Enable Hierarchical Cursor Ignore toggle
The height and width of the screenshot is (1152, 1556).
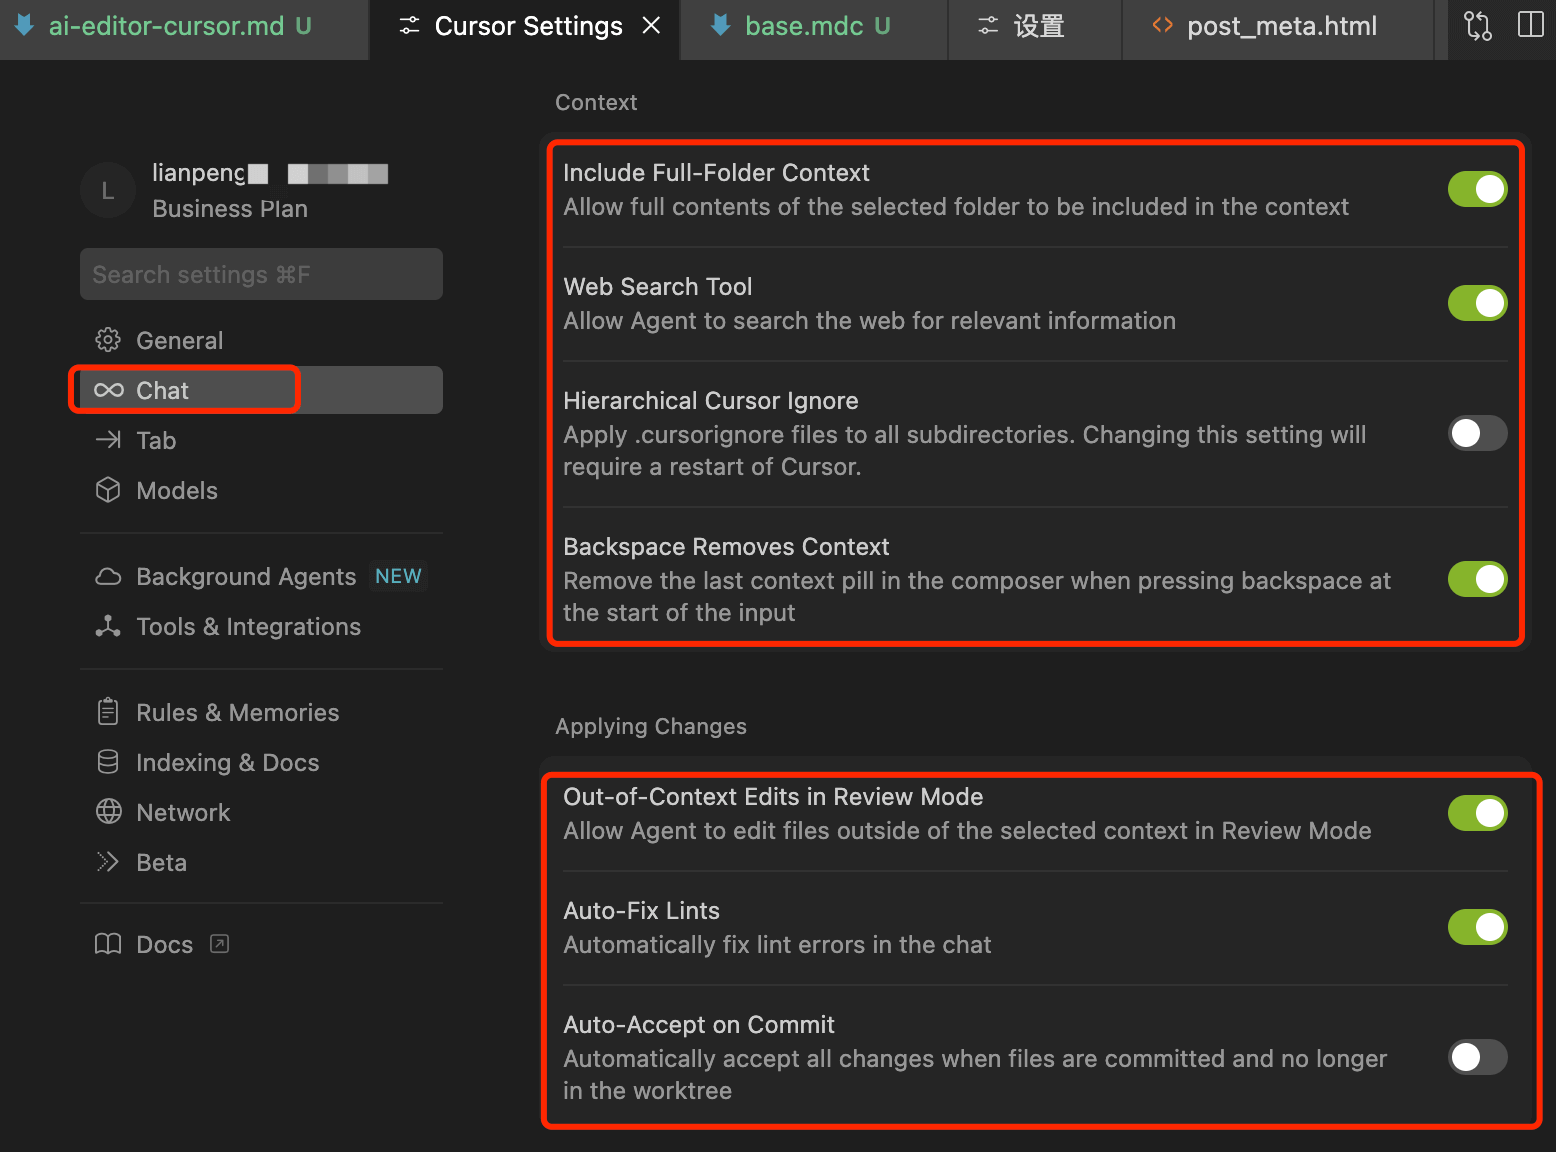pos(1477,433)
